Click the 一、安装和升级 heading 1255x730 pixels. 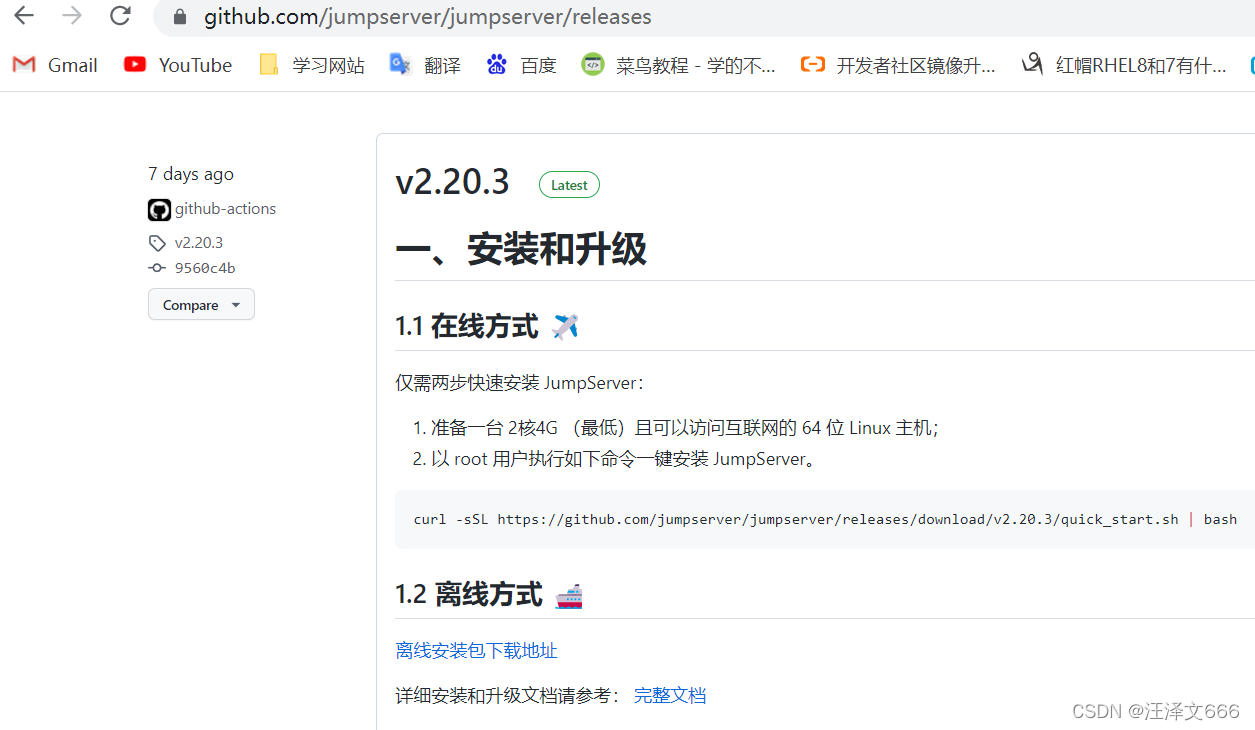(521, 249)
